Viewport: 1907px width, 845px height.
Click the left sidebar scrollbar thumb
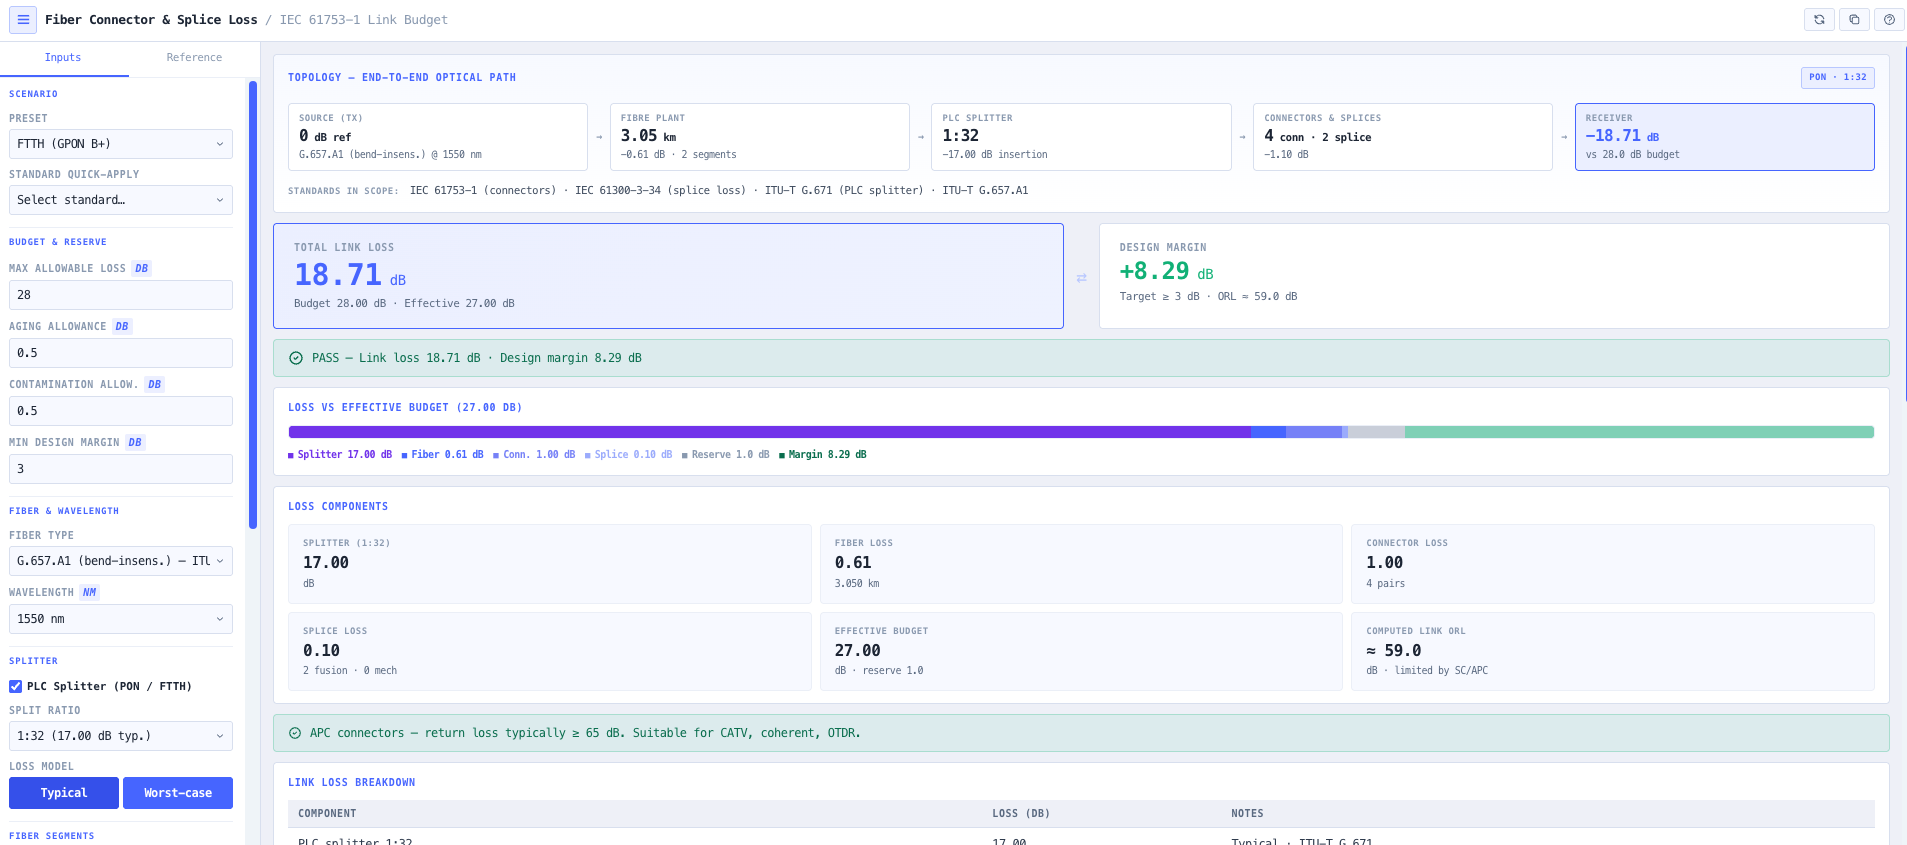[x=253, y=304]
